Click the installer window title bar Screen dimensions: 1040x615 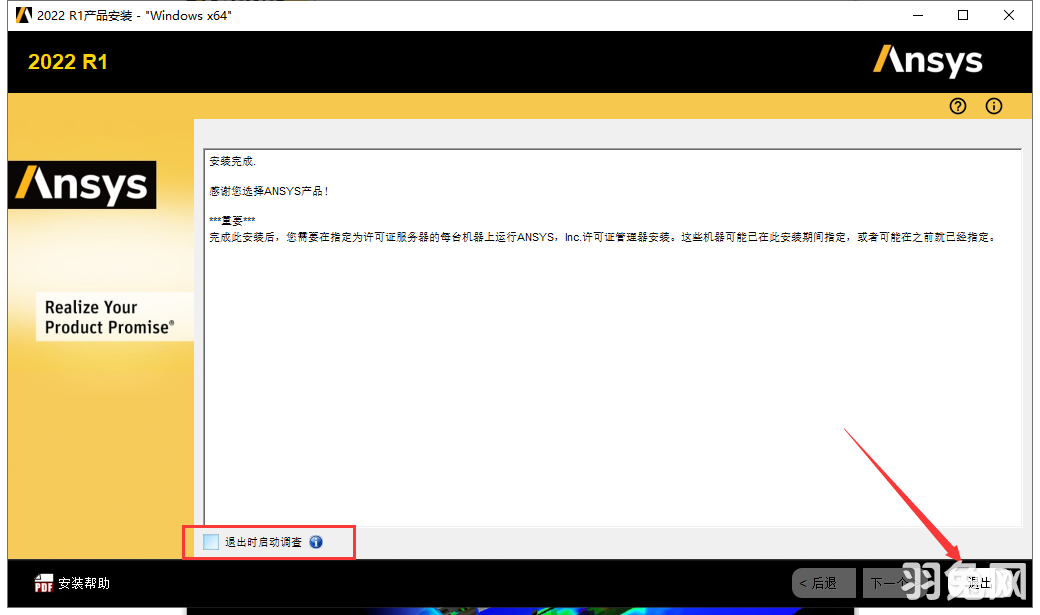click(x=450, y=15)
